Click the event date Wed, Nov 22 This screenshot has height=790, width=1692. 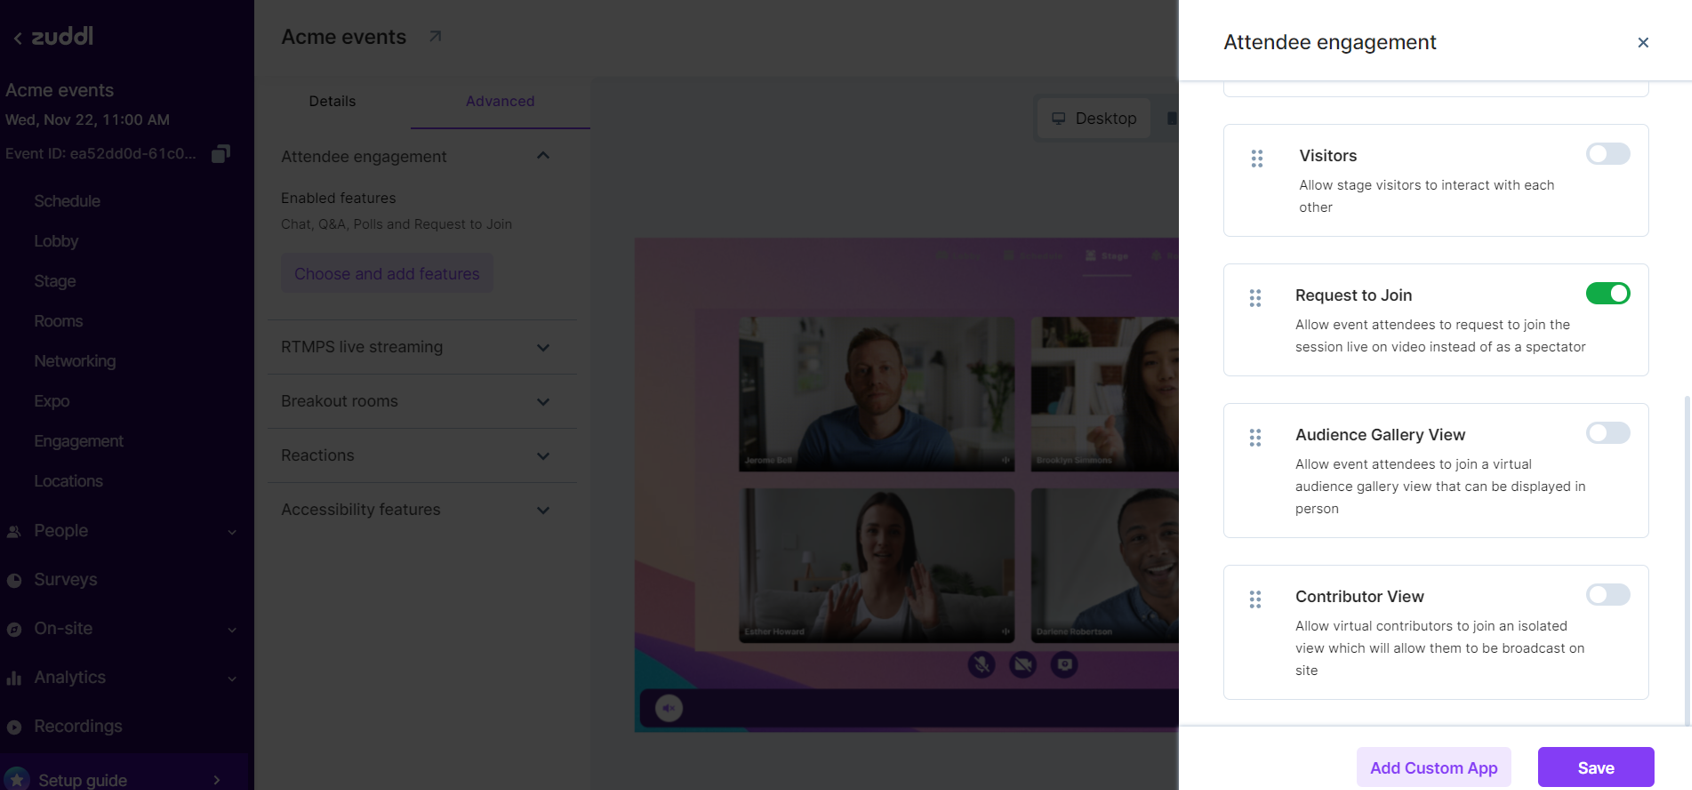click(x=87, y=120)
